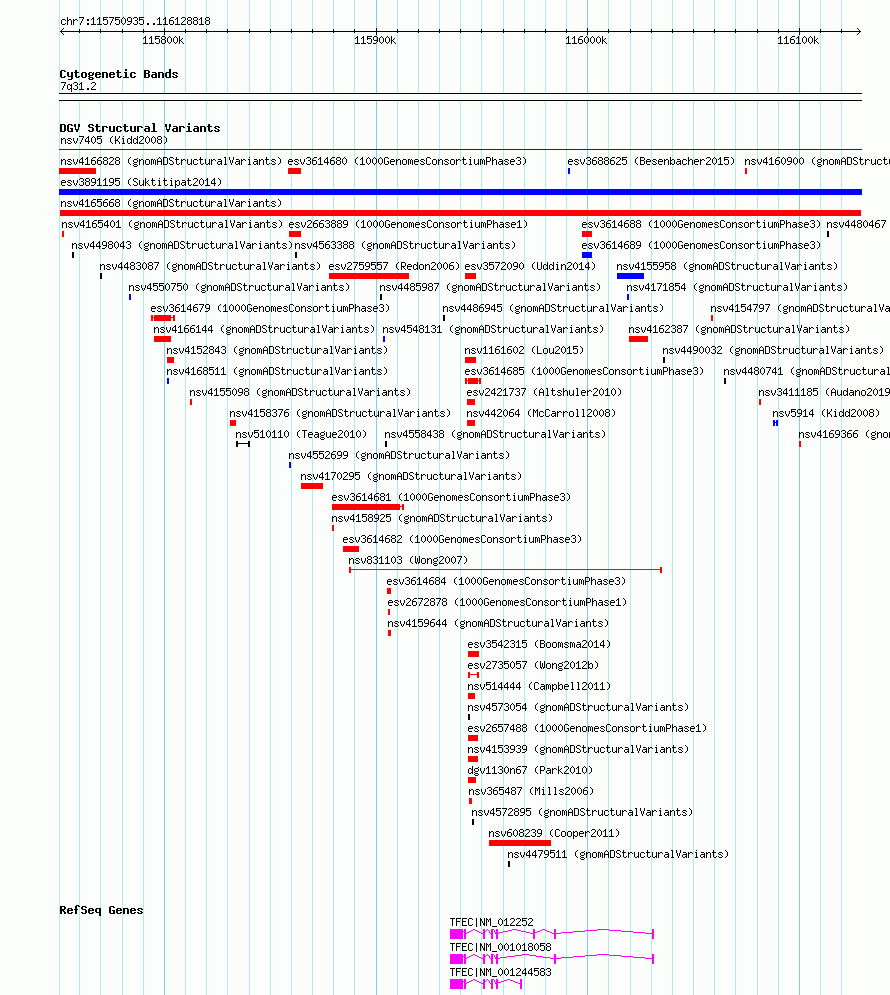Select the nsv4158376 variant label

(x=340, y=413)
